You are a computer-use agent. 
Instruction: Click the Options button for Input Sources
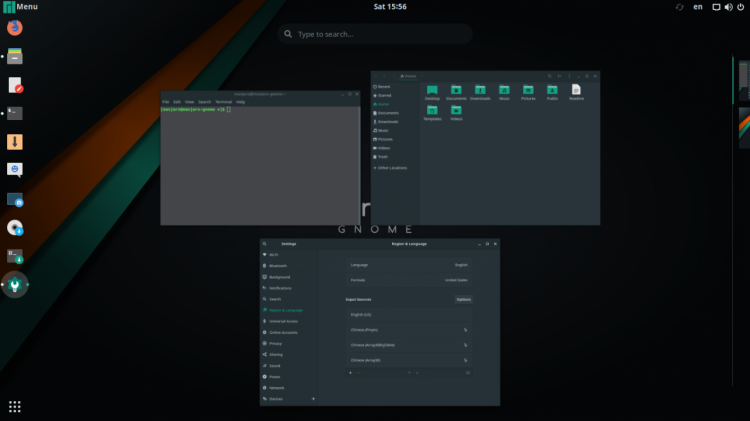click(x=463, y=299)
